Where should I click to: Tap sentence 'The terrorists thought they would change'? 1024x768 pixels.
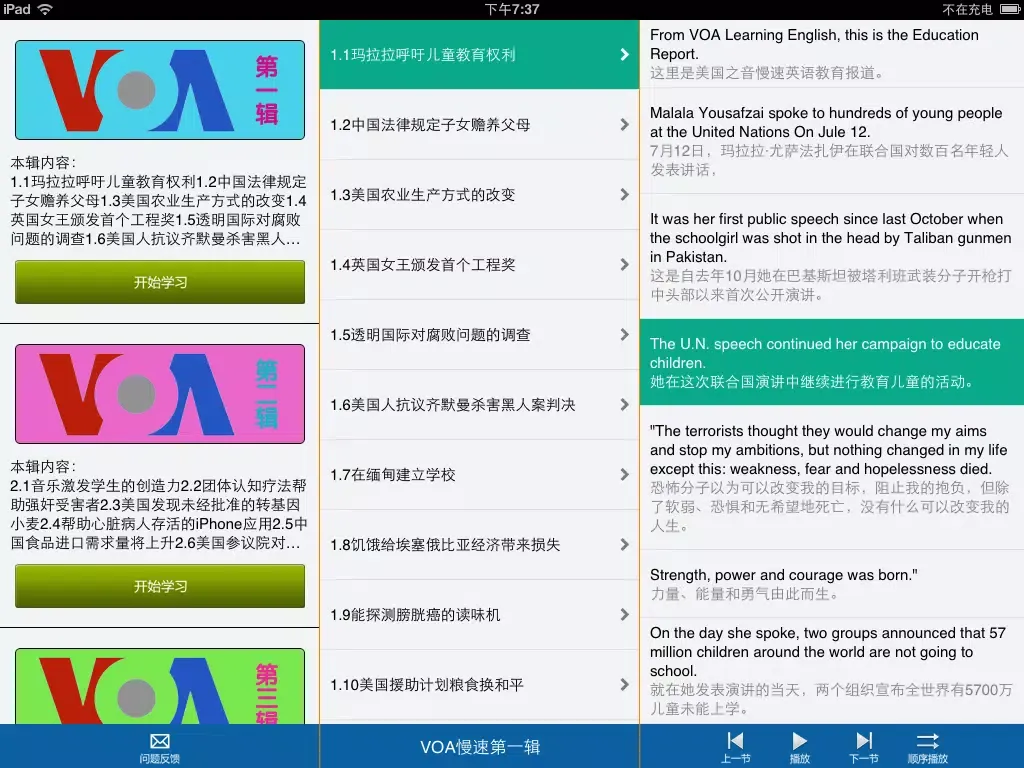coord(831,477)
